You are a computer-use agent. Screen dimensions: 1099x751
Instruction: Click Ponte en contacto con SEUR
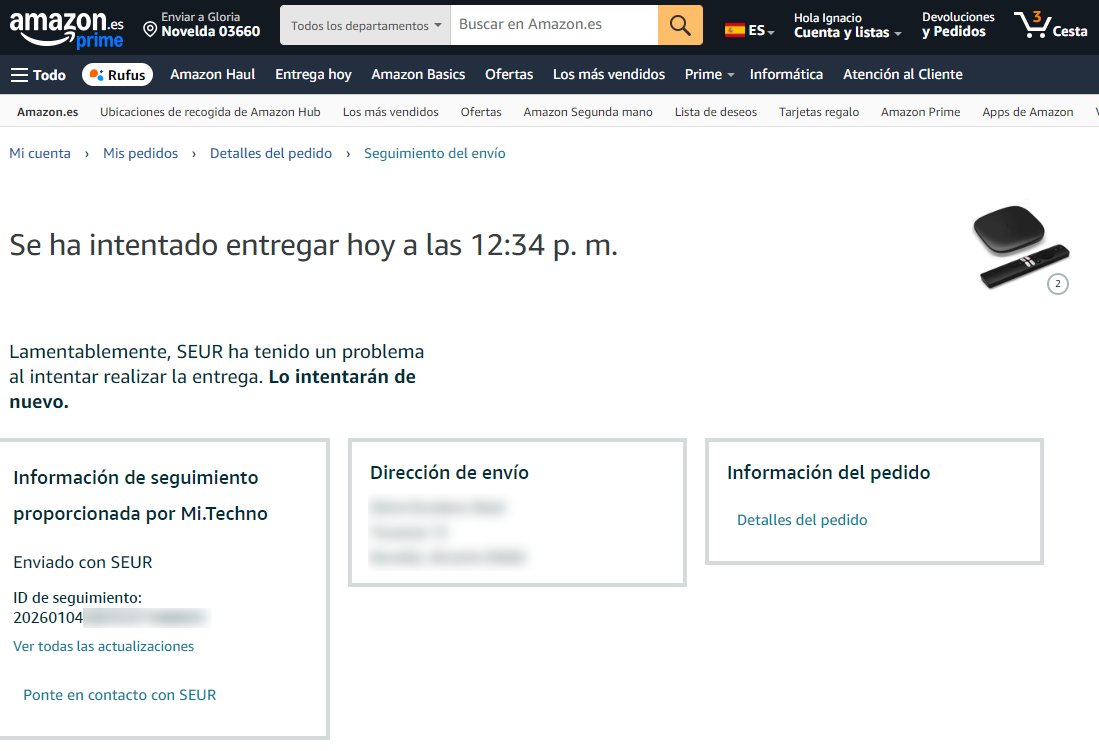click(x=120, y=695)
